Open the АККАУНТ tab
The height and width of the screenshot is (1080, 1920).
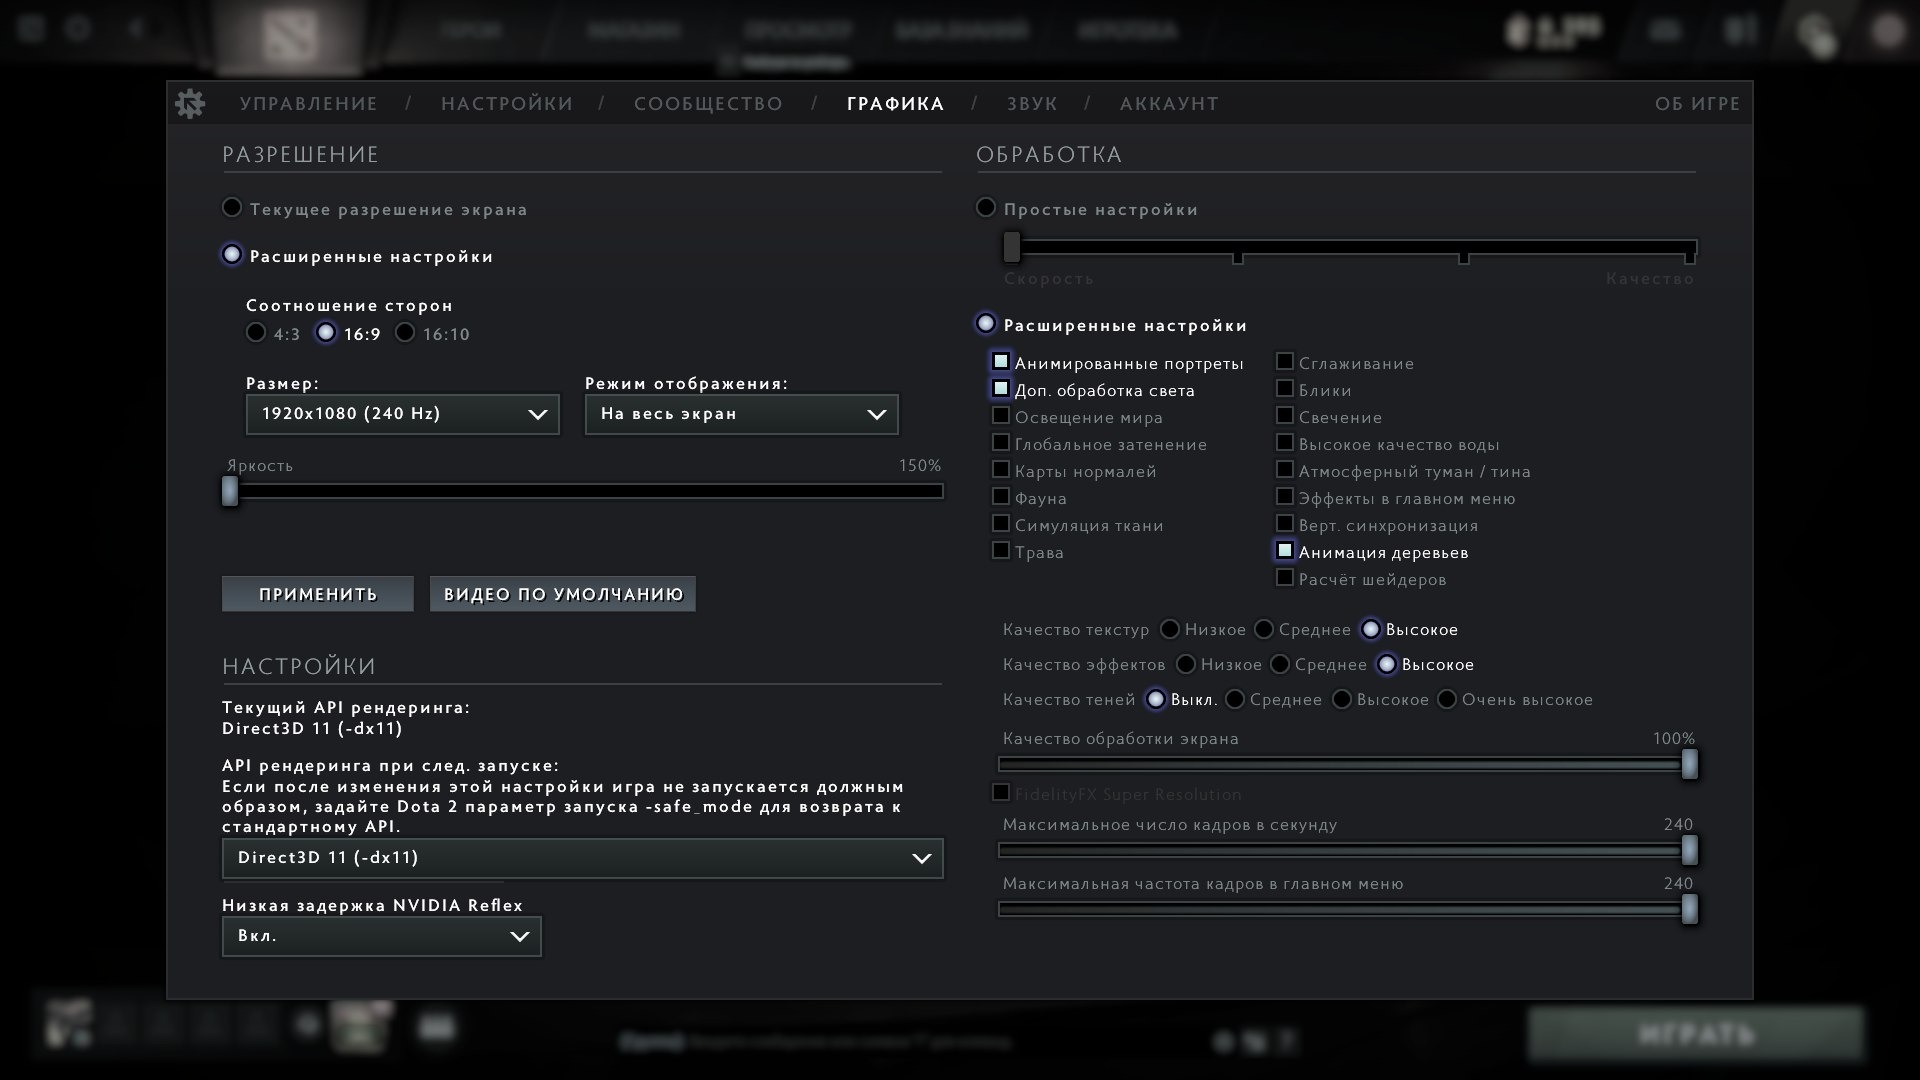pos(1169,104)
